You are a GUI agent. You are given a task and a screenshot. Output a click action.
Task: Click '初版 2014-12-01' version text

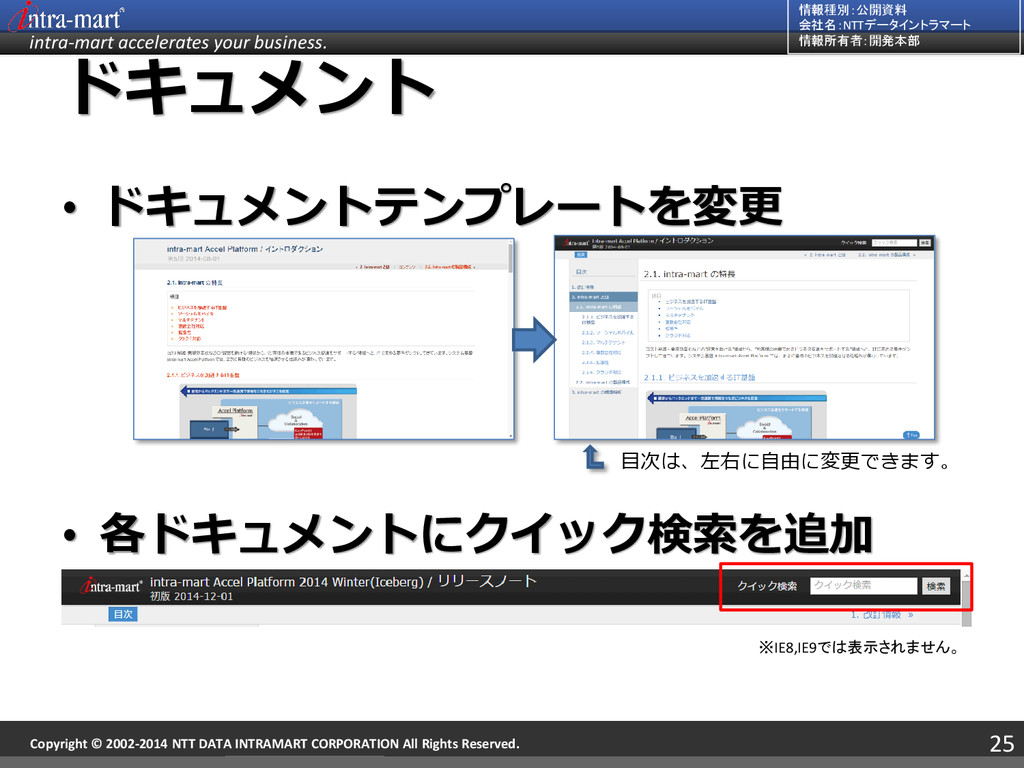point(191,596)
